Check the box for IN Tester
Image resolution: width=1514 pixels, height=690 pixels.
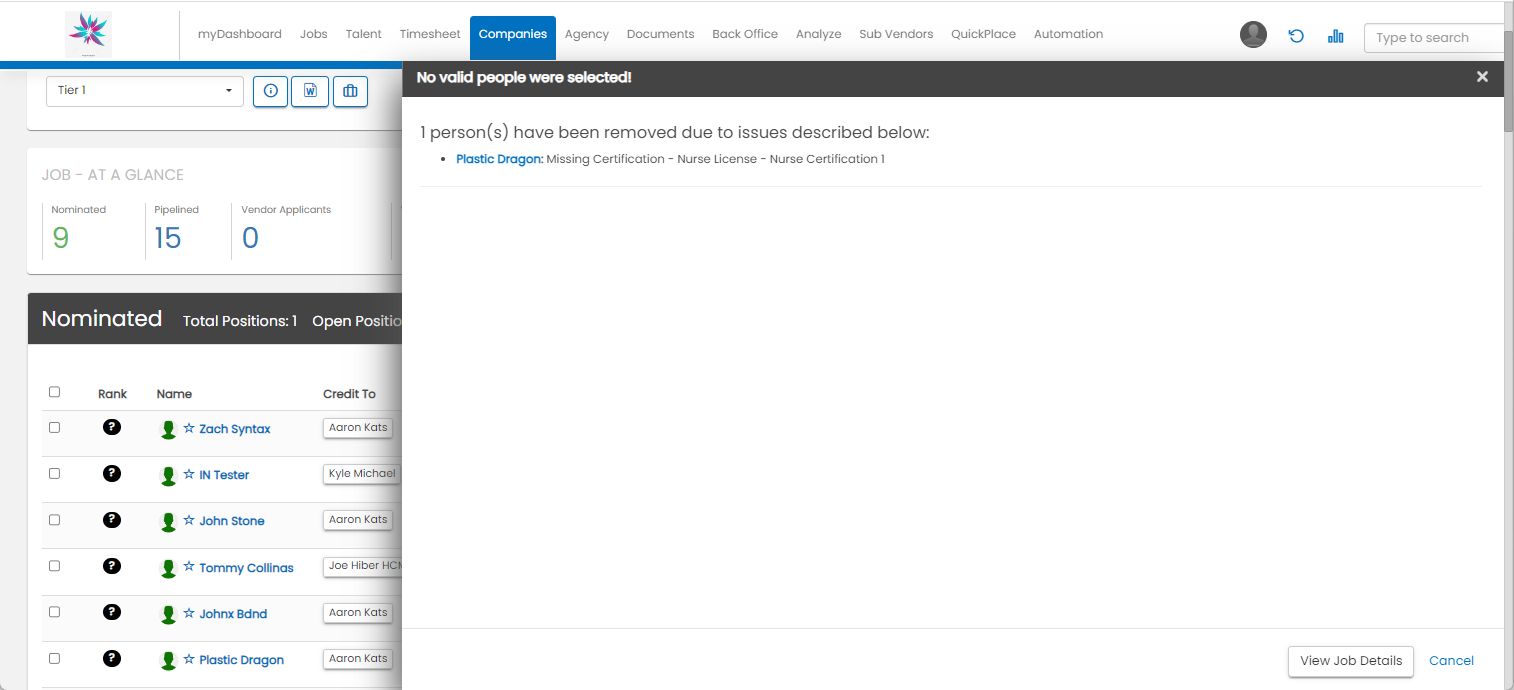point(54,473)
